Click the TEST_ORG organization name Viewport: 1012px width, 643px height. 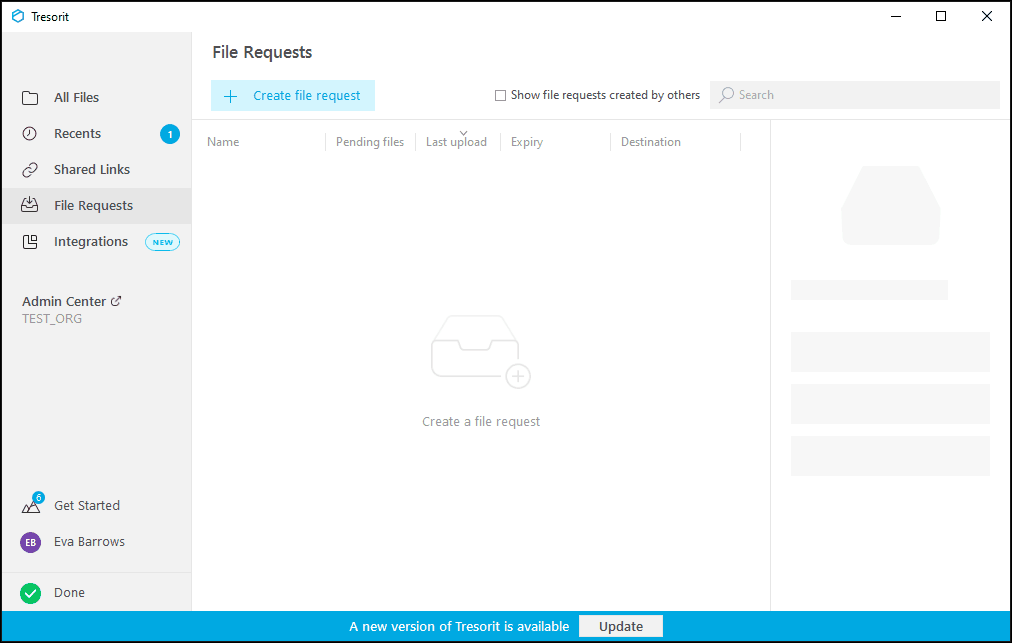52,319
